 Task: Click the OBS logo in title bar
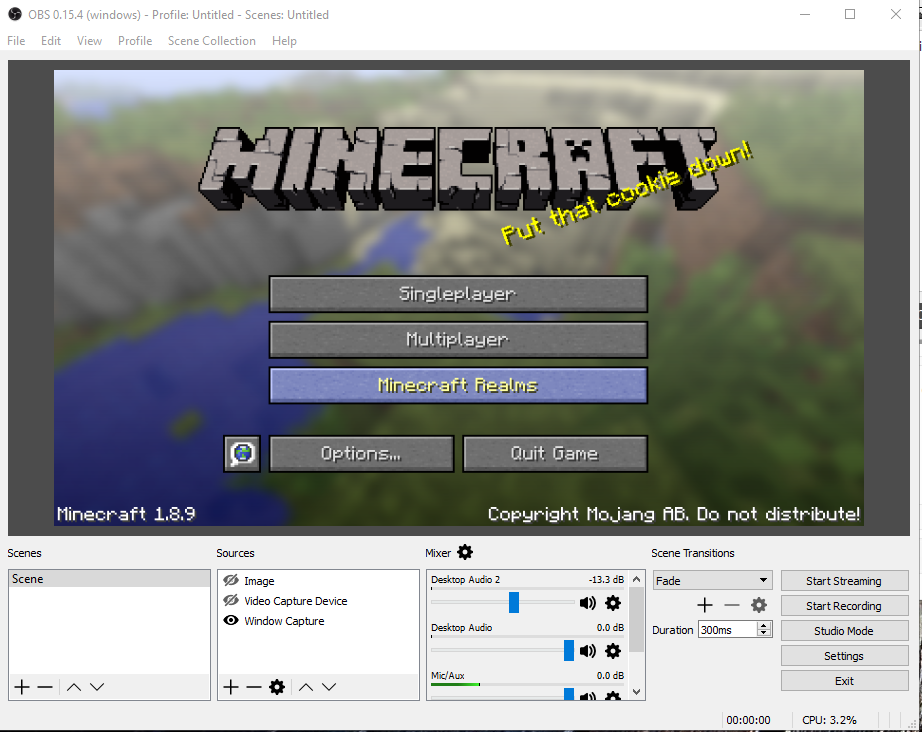(15, 14)
